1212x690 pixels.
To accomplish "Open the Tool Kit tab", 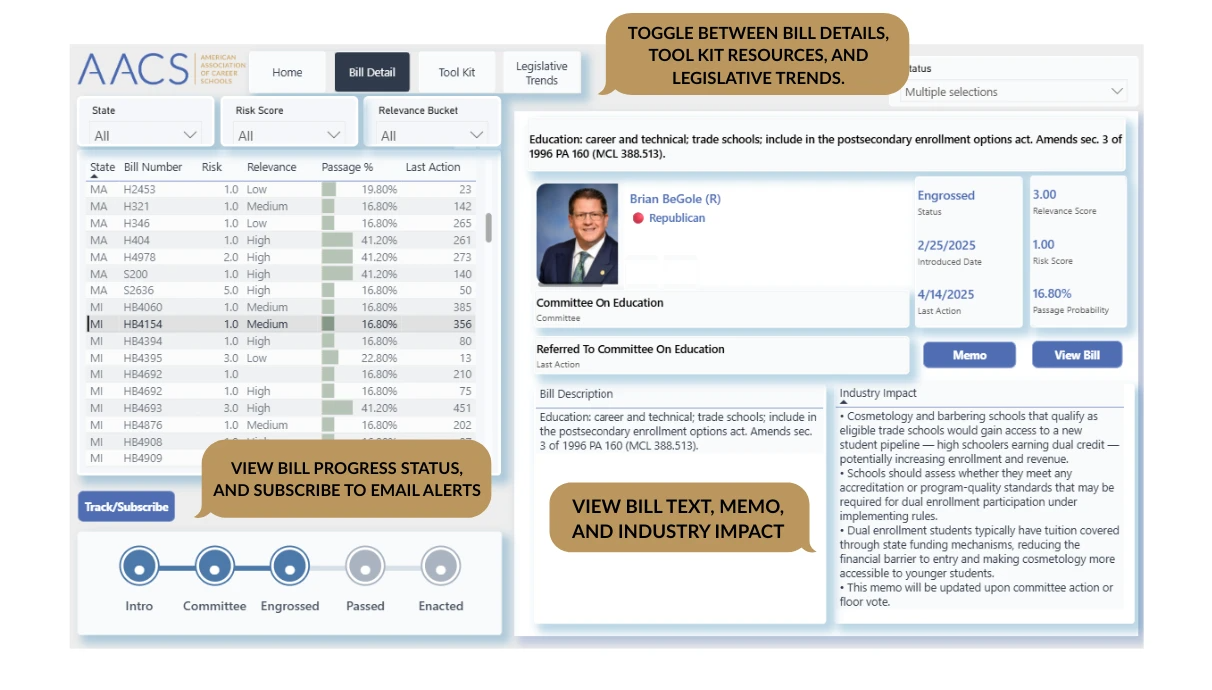I will point(457,72).
